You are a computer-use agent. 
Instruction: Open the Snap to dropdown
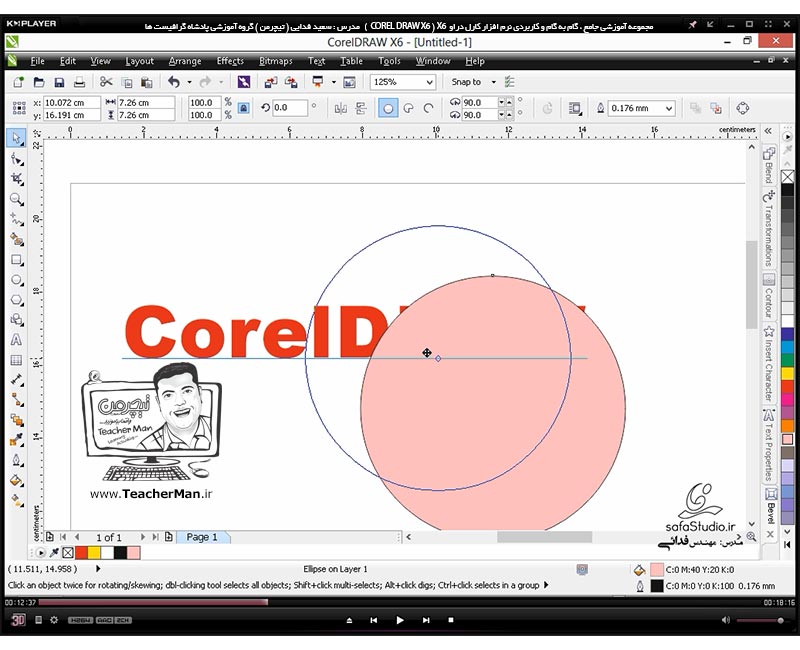(493, 82)
